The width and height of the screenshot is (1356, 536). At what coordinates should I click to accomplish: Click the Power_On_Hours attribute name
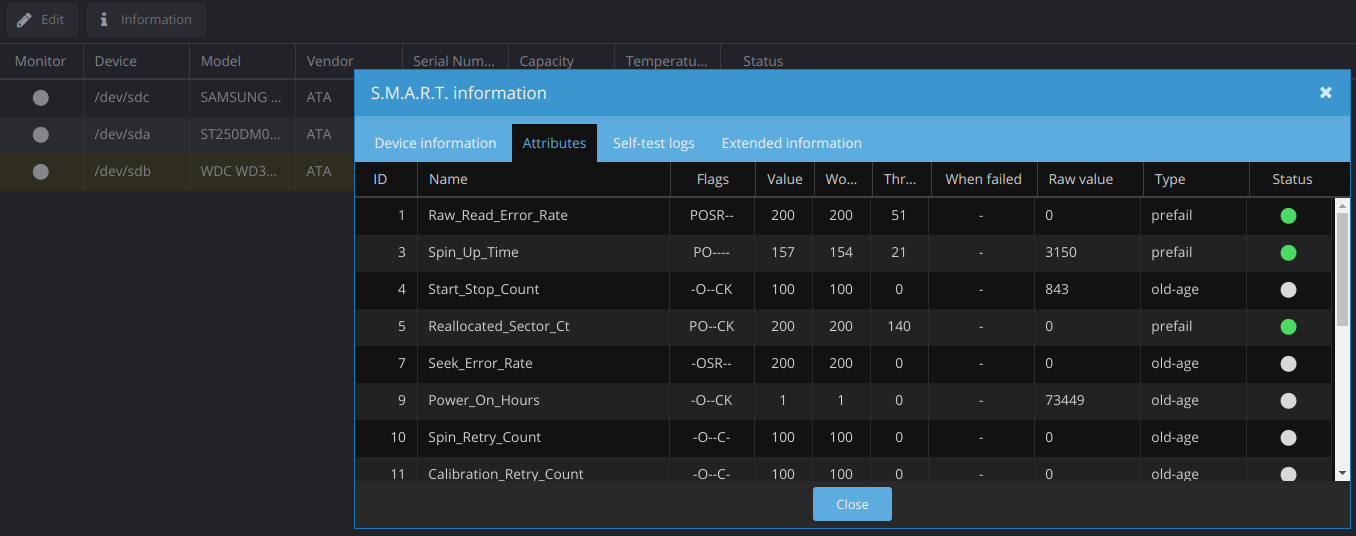coord(484,401)
